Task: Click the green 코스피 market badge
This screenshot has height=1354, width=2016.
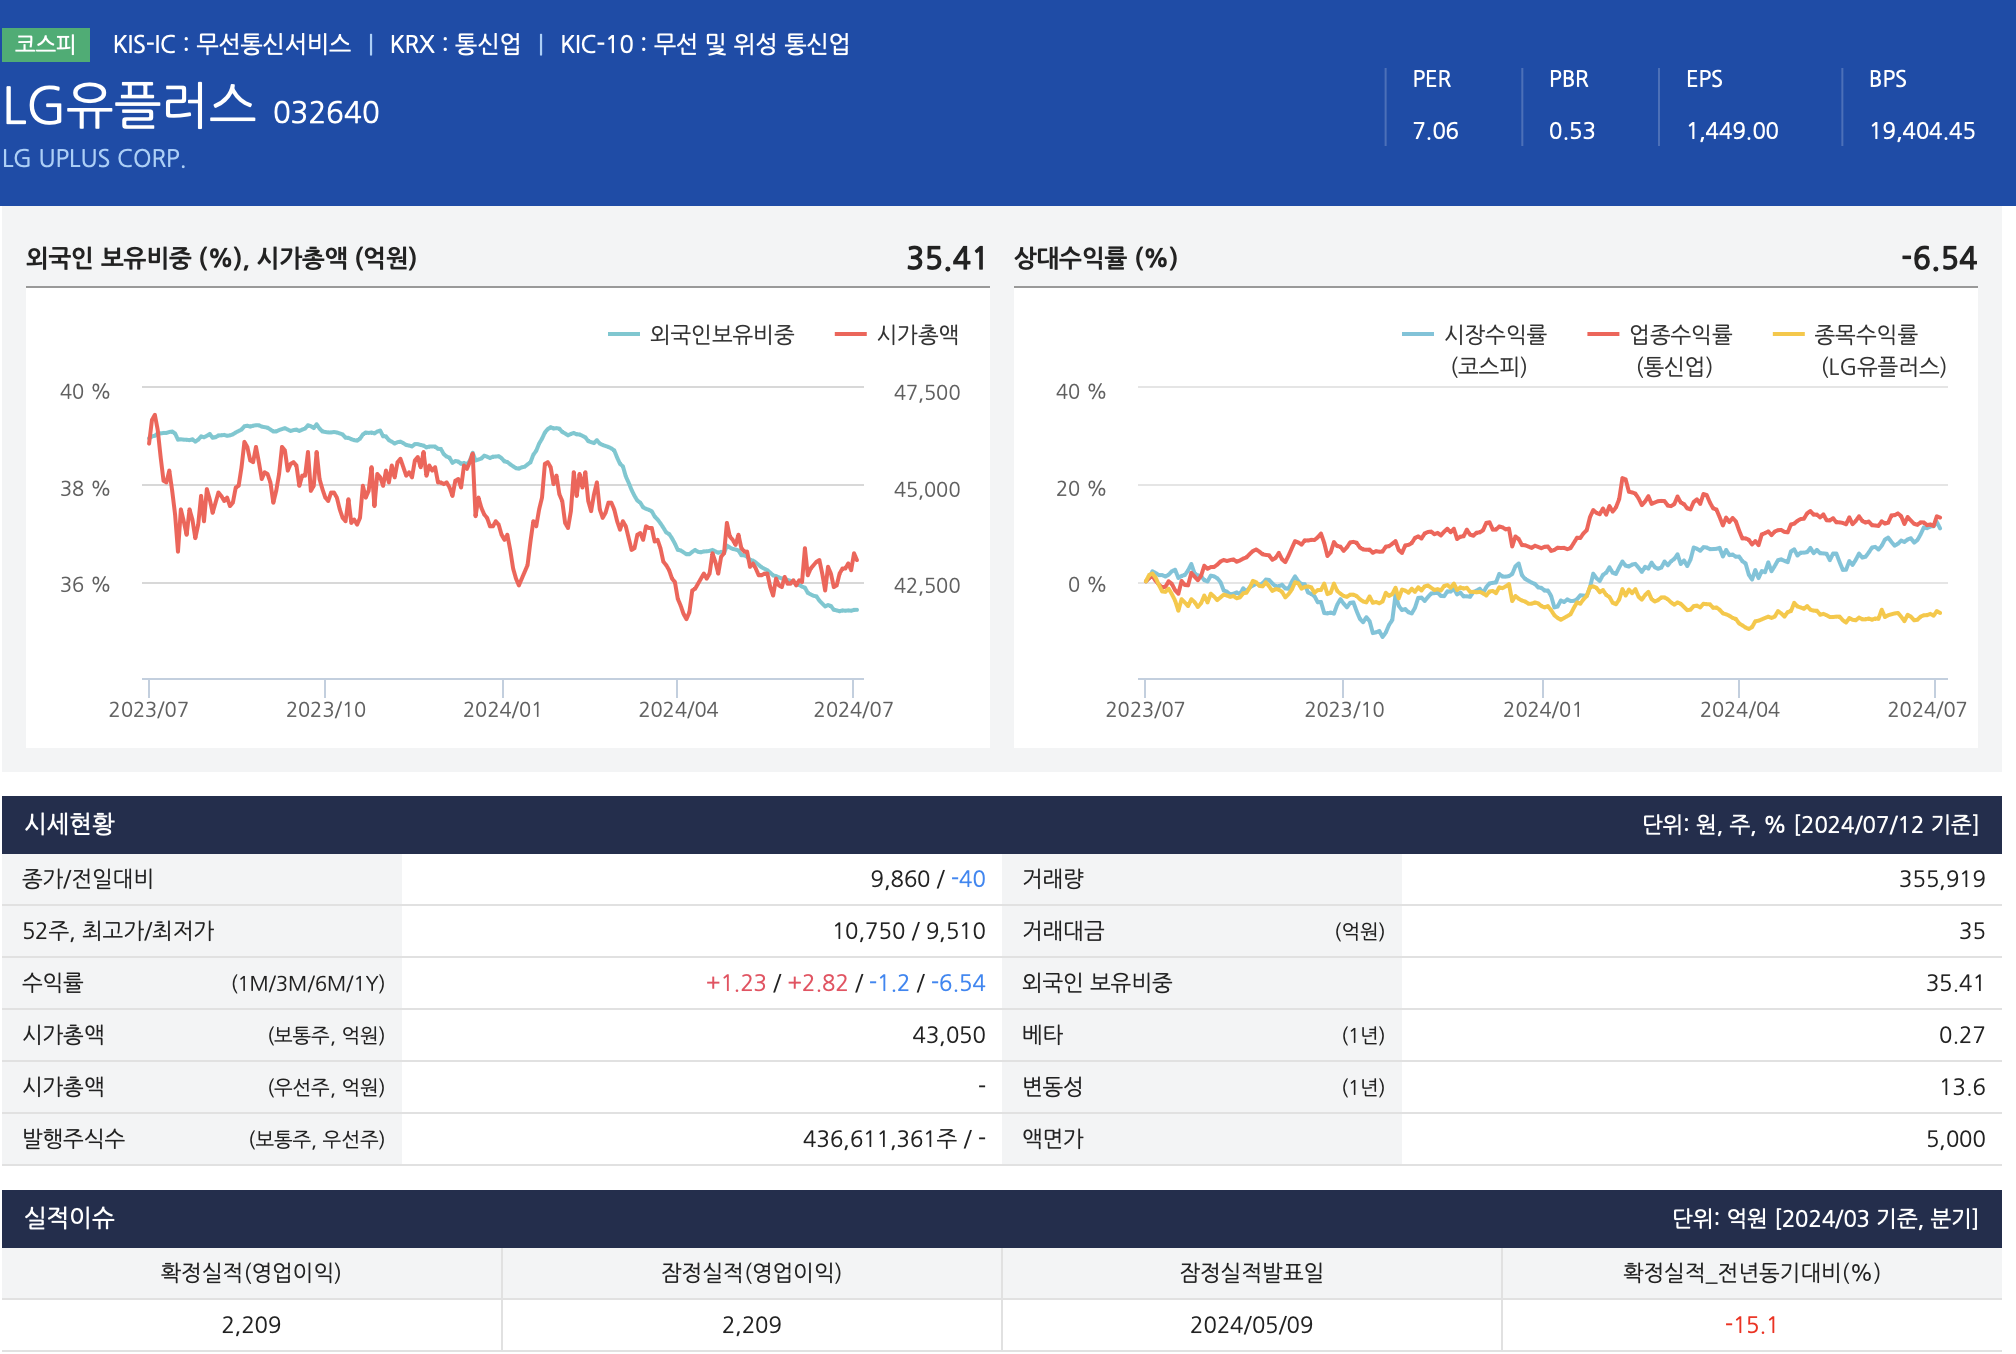Action: [46, 44]
